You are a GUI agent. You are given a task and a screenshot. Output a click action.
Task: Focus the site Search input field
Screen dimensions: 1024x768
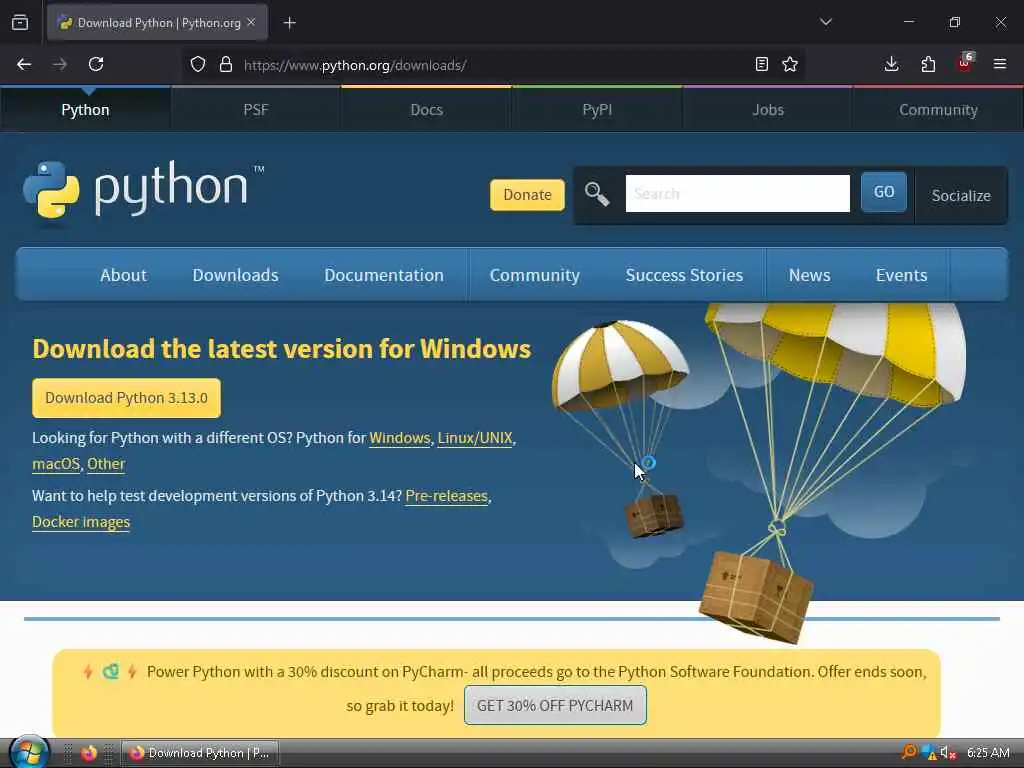click(737, 193)
